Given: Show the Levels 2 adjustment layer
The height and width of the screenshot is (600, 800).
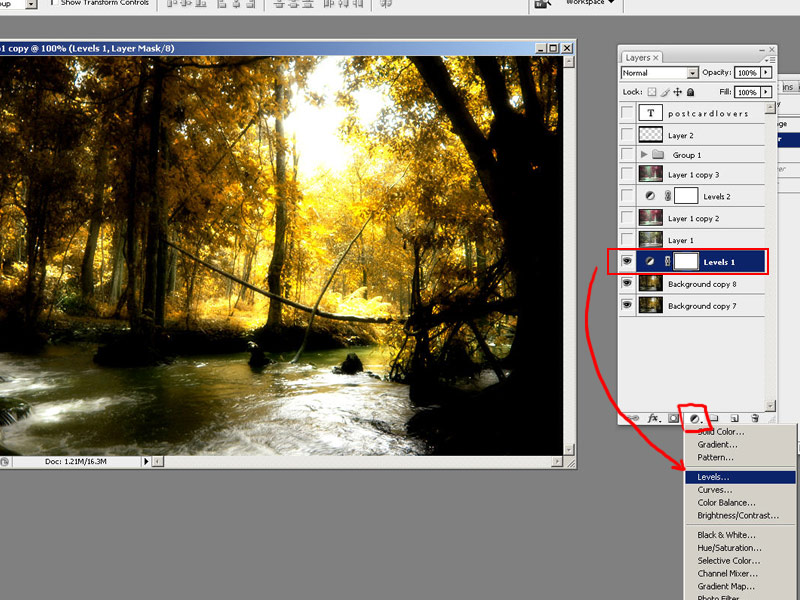Looking at the screenshot, I should [627, 196].
